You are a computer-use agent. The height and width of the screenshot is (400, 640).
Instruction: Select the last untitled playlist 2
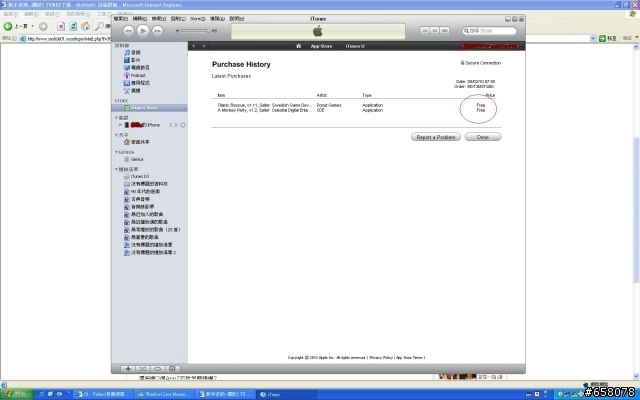pos(149,253)
